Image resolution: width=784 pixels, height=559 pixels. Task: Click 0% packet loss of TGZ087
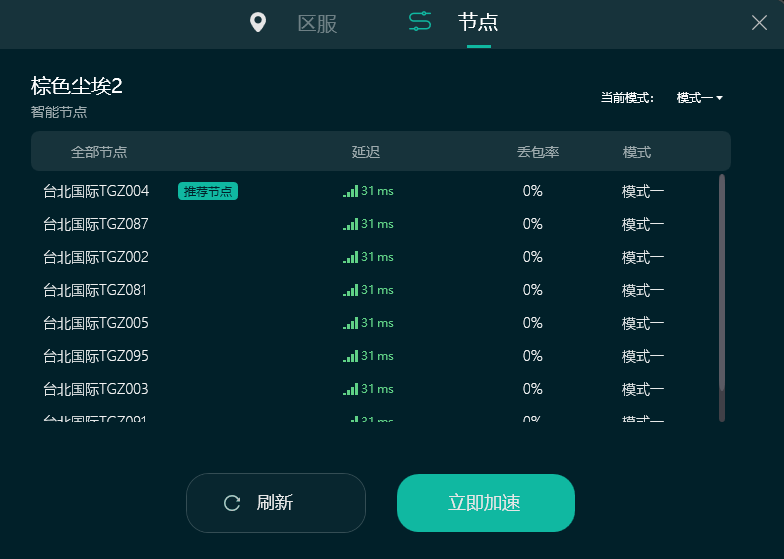coord(532,224)
